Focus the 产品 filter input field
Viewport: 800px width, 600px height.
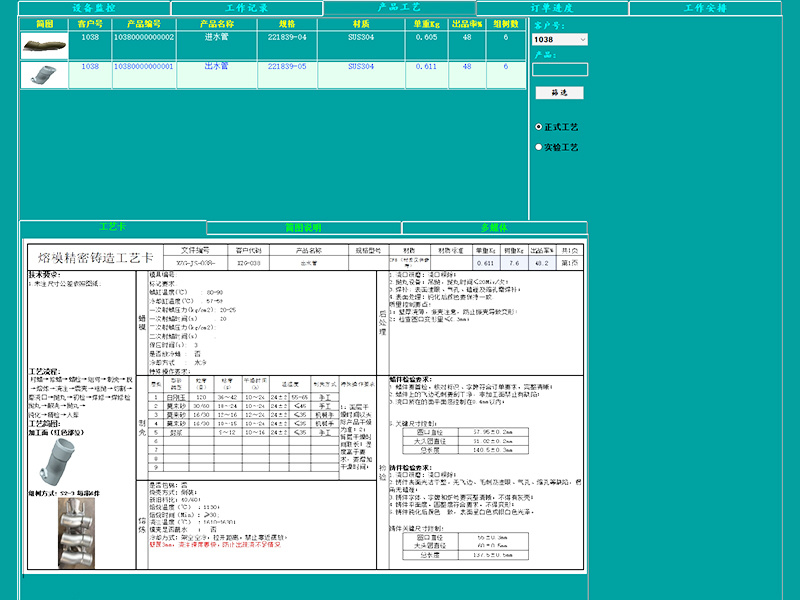(x=560, y=69)
